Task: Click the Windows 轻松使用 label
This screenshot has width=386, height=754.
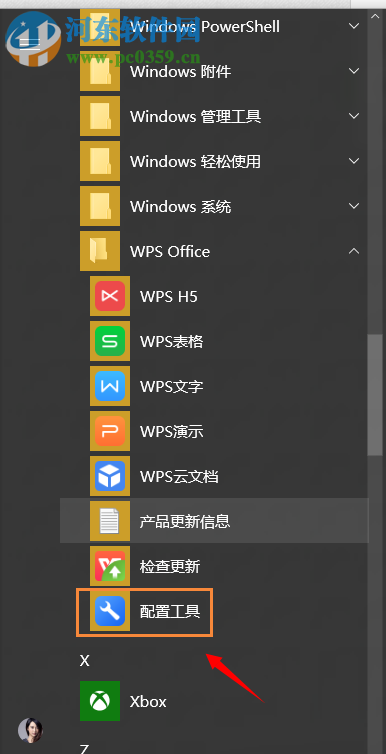Action: [x=195, y=162]
